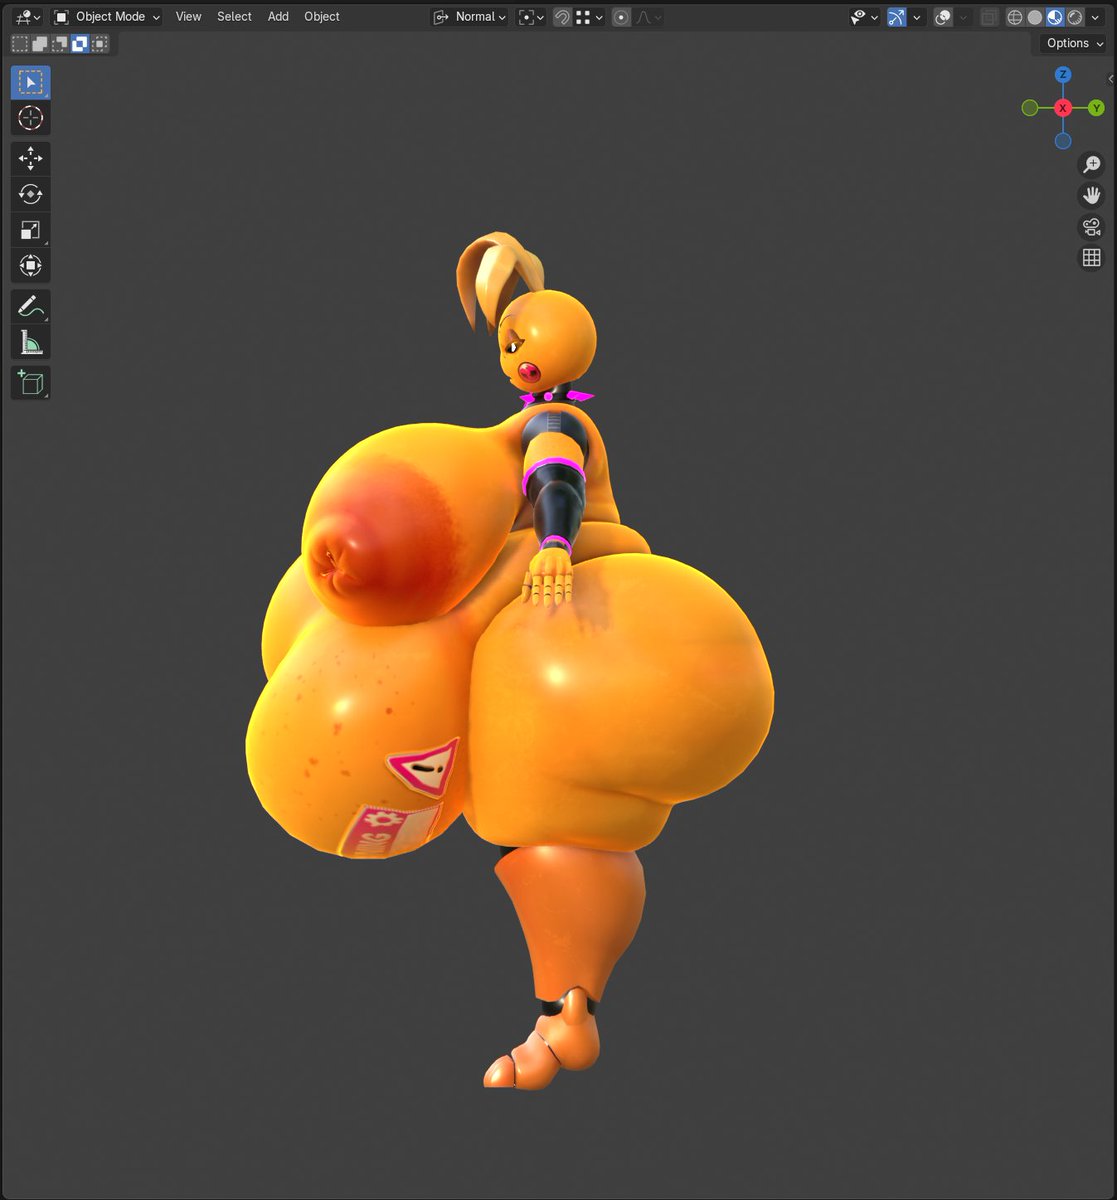The width and height of the screenshot is (1117, 1200).
Task: Set selection mode to Extend
Action: [x=40, y=43]
